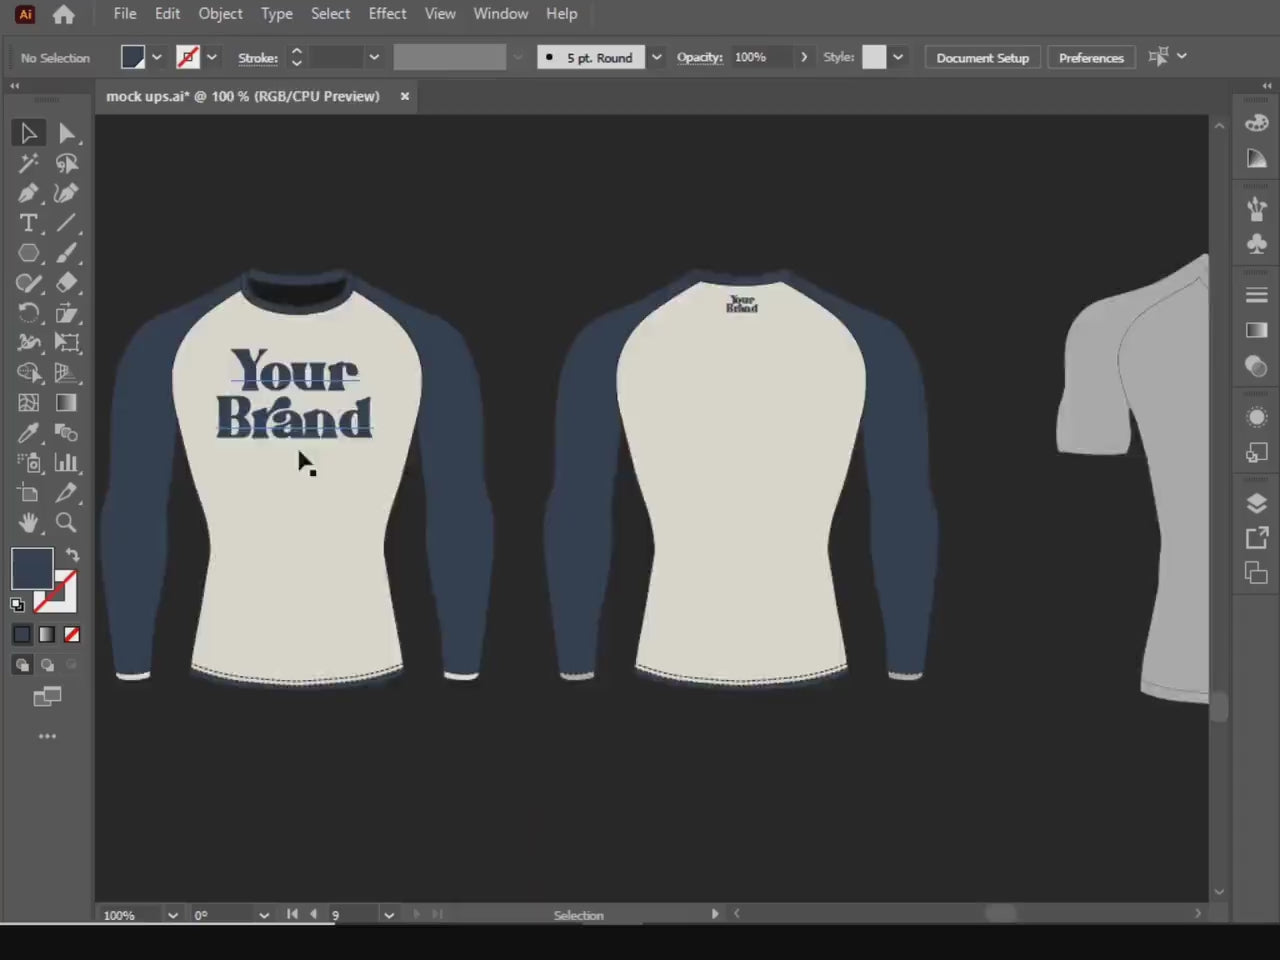Expand the Style dropdown in control bar

coord(897,57)
